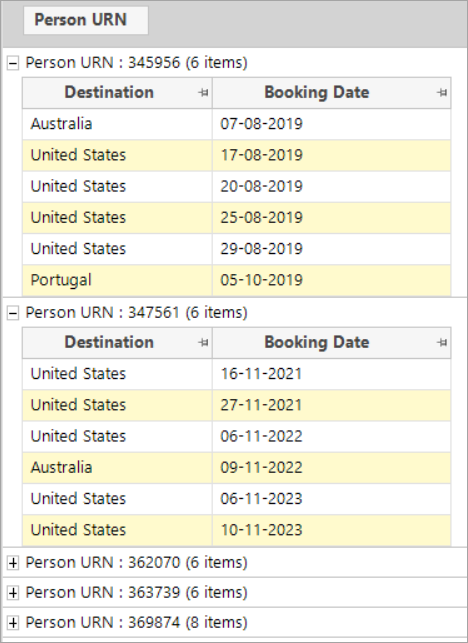Pin the Booking Date column in 347561 group

click(x=442, y=342)
